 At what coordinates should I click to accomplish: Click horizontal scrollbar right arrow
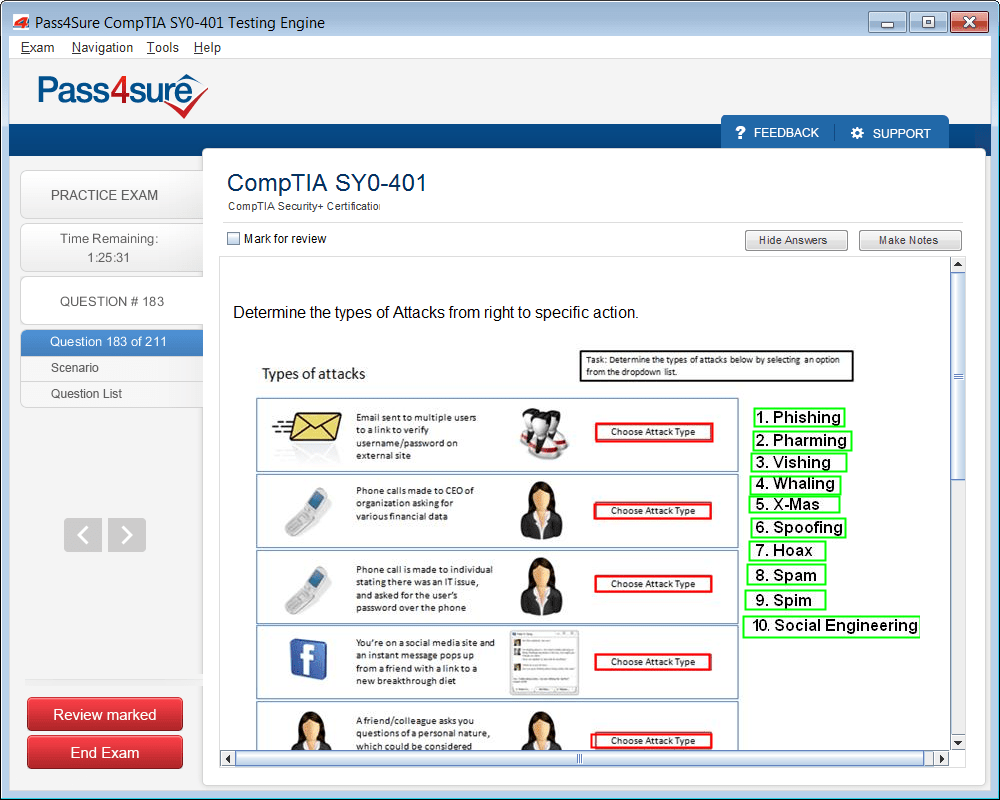tap(941, 759)
